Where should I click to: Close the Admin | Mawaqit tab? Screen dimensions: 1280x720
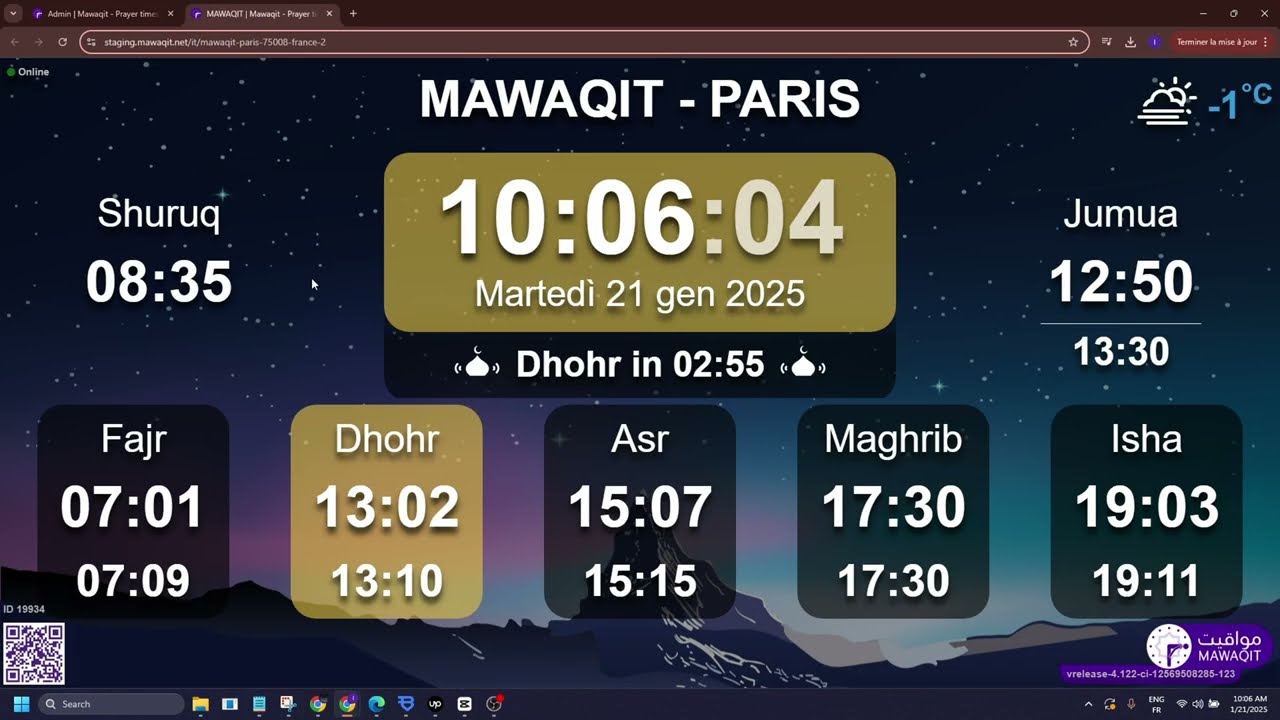[171, 14]
